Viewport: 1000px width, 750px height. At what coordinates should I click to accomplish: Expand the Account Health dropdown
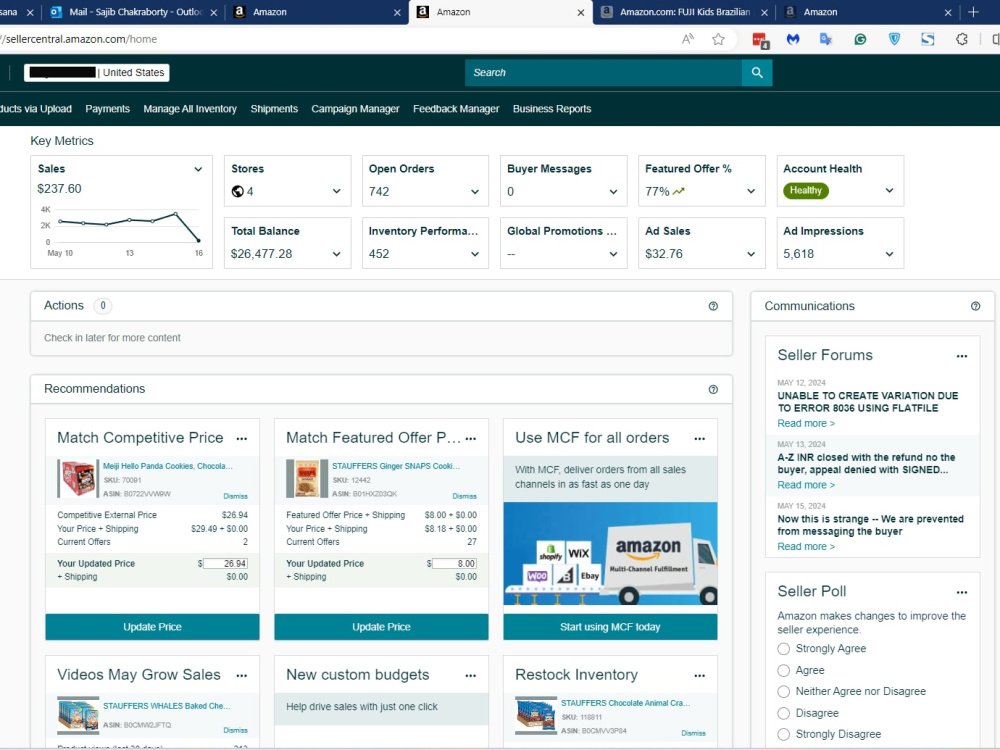point(890,191)
